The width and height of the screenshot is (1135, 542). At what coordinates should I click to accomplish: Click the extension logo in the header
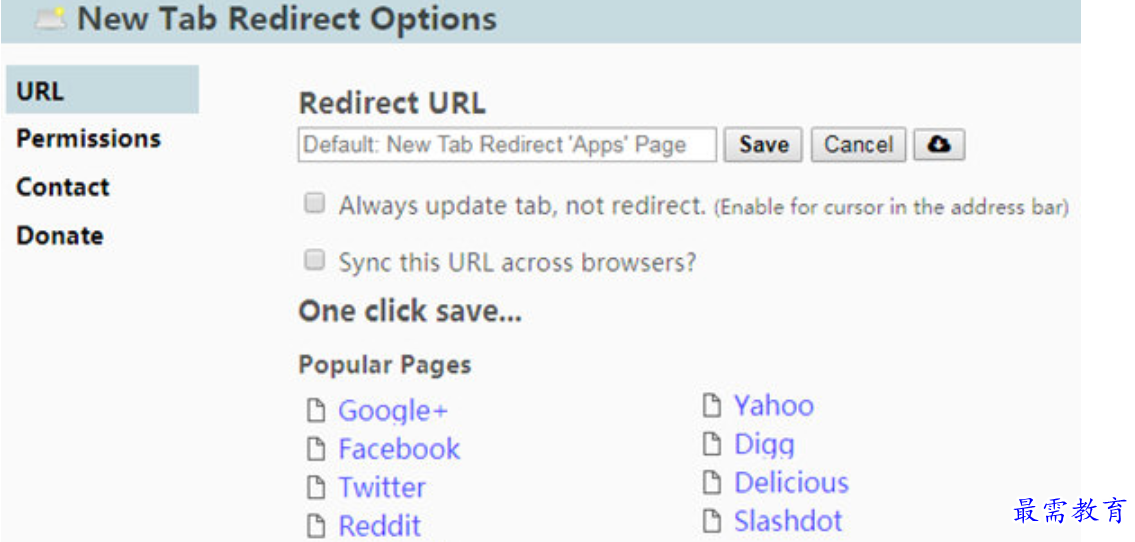click(x=51, y=20)
